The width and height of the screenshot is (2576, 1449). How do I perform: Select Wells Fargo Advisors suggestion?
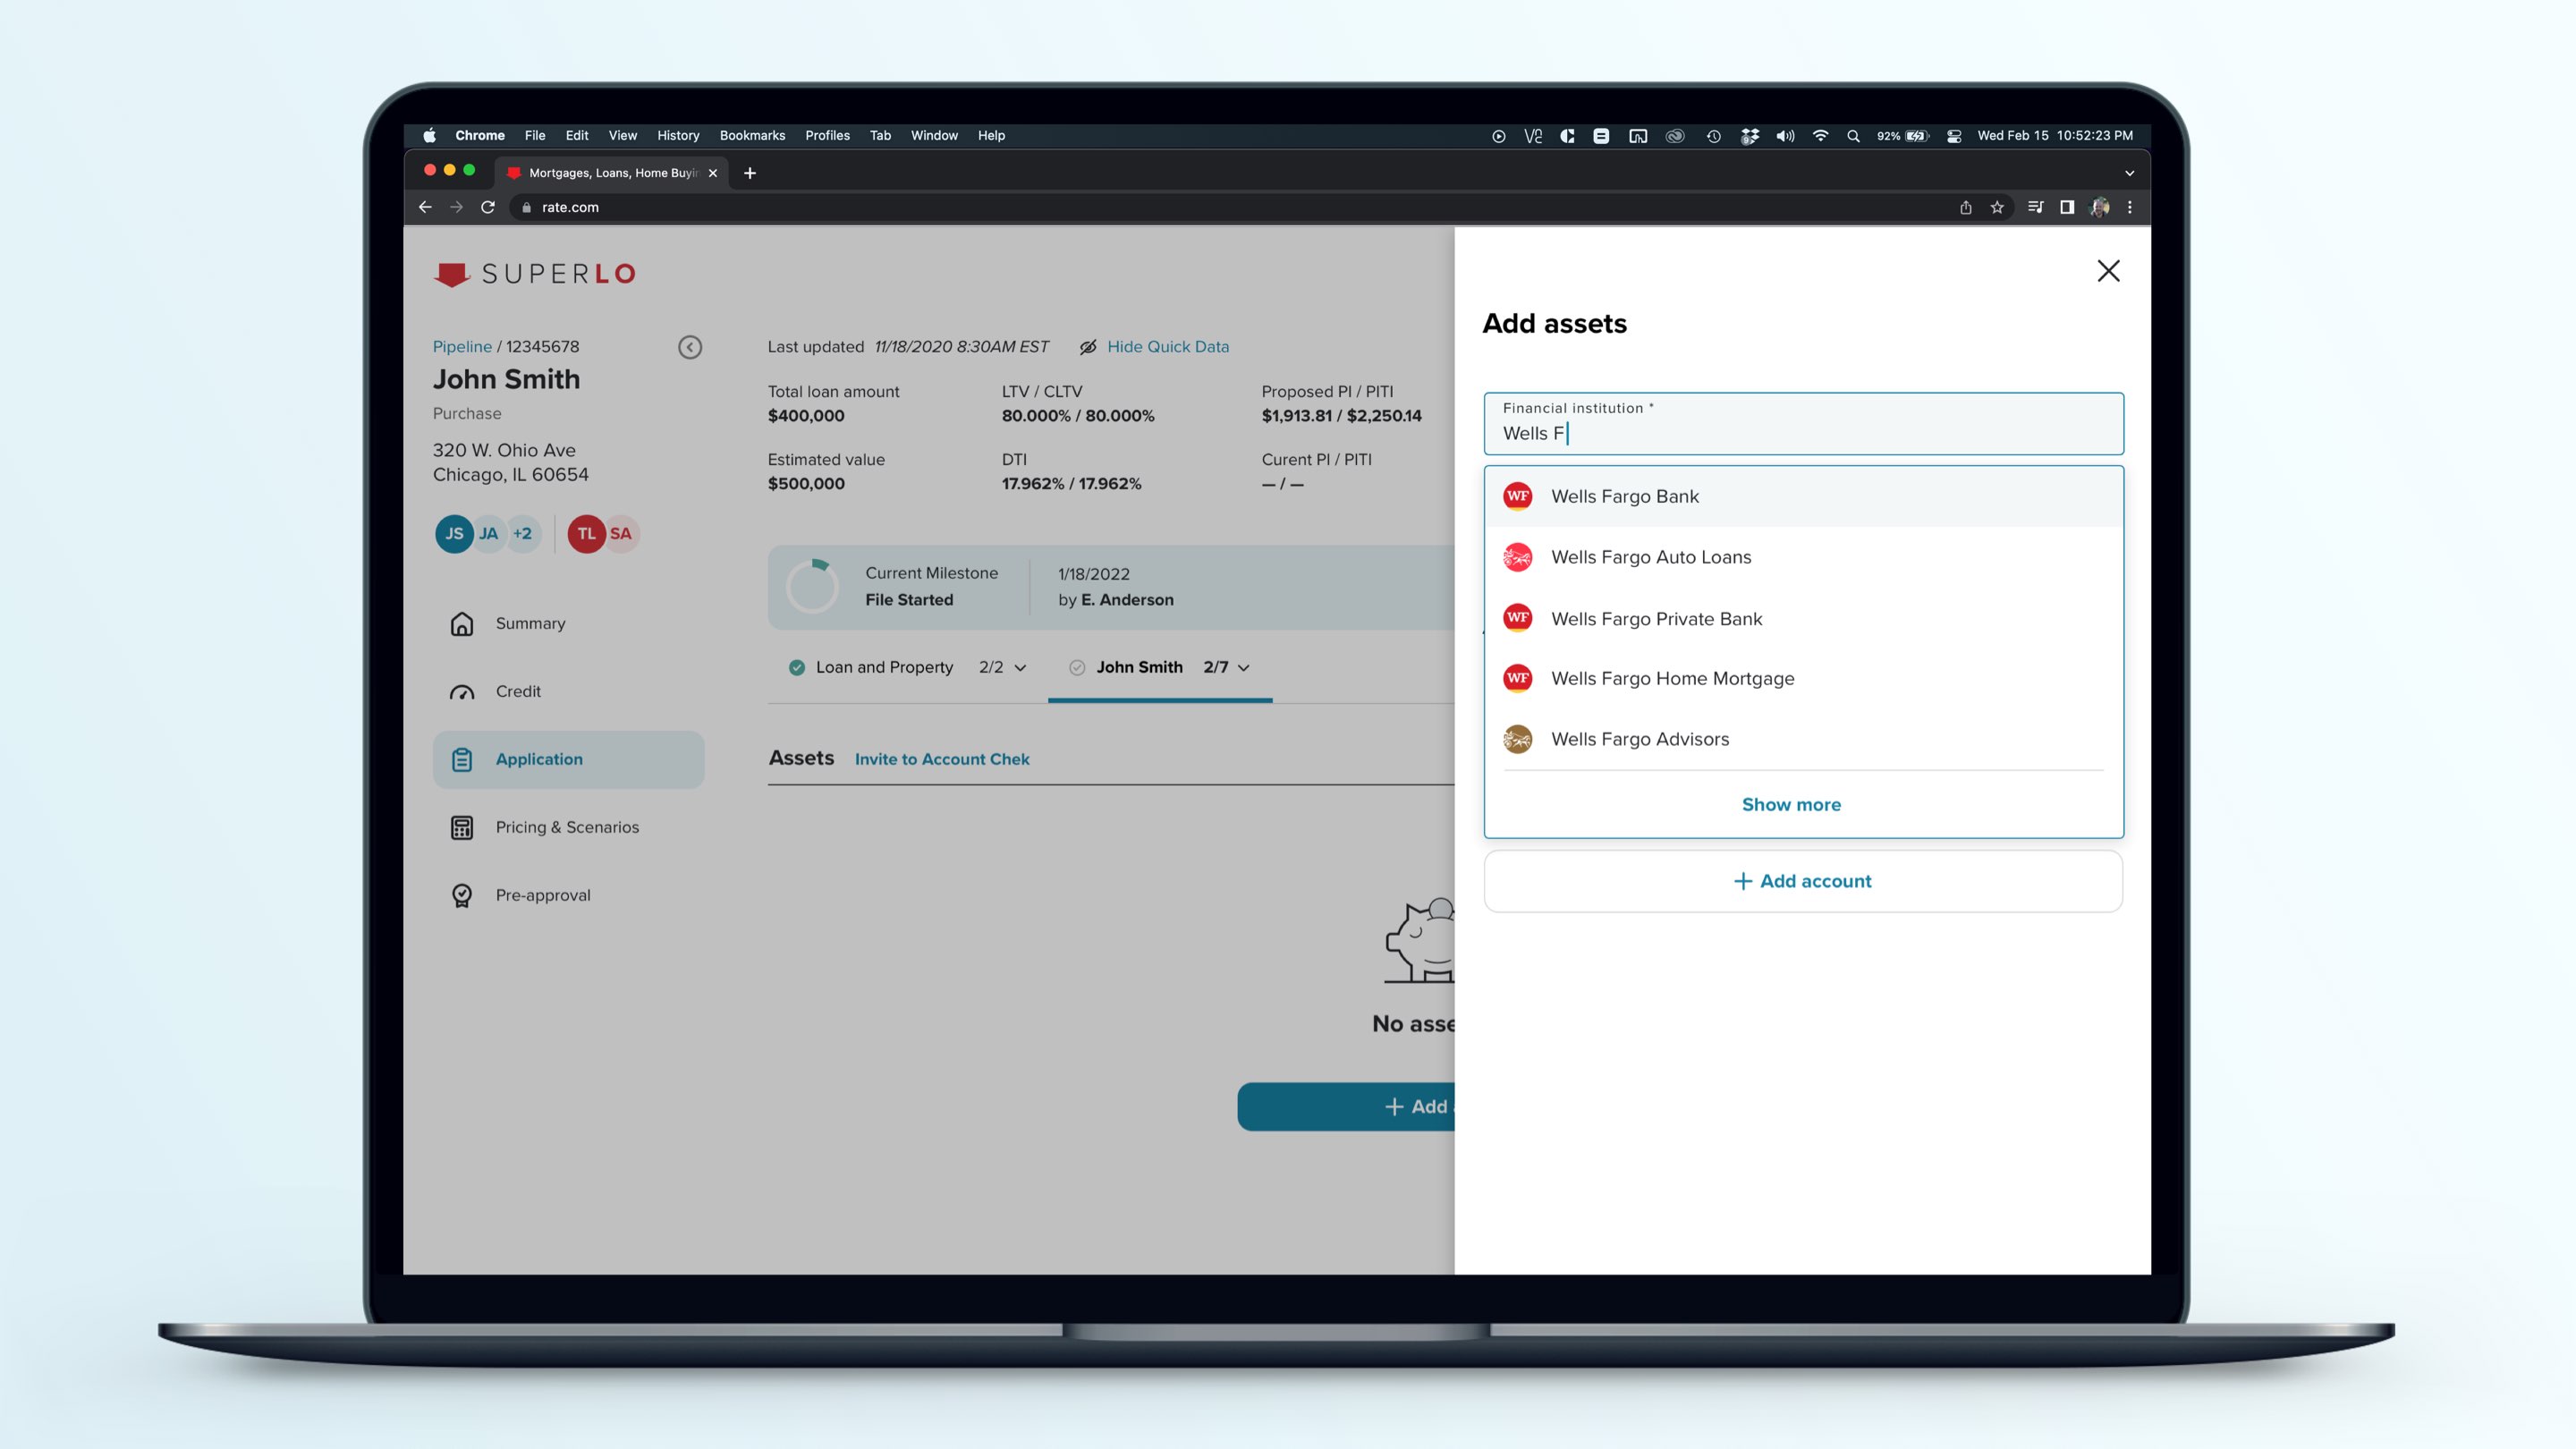tap(1803, 739)
